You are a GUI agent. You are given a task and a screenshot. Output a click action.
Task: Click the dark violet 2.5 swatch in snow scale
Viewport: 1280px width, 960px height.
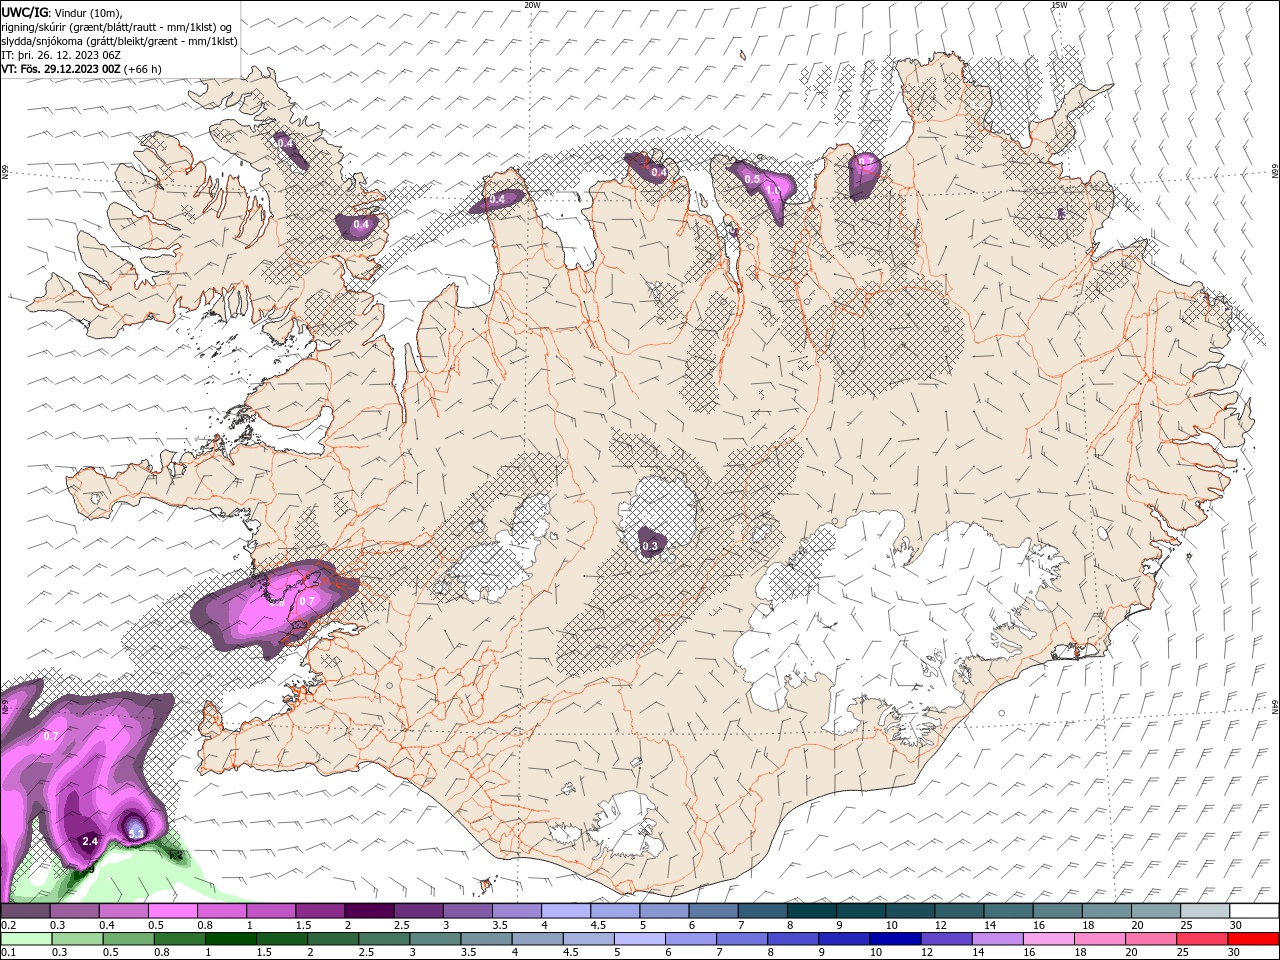(x=418, y=911)
